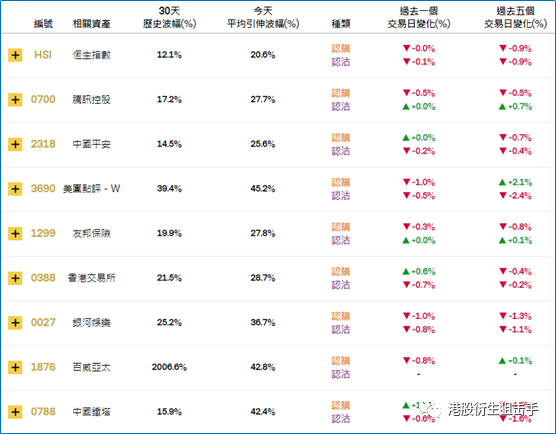Click the 過去五個交易日變化(%) column header

(x=516, y=17)
